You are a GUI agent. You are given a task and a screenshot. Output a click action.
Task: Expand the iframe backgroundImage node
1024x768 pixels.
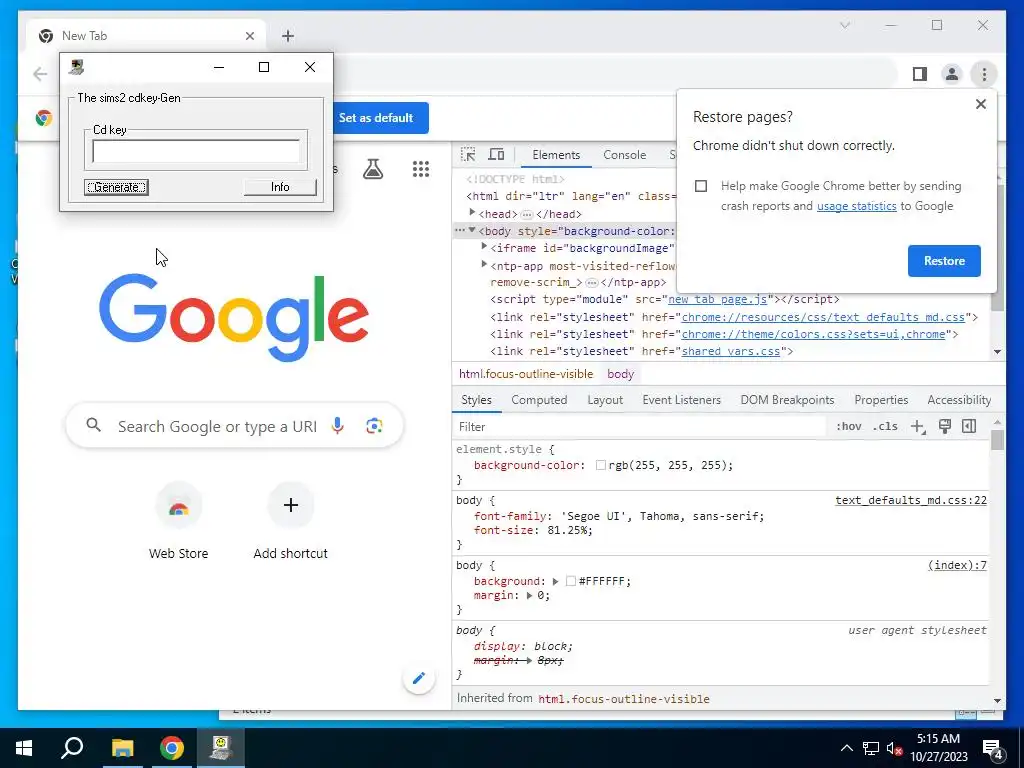(484, 248)
